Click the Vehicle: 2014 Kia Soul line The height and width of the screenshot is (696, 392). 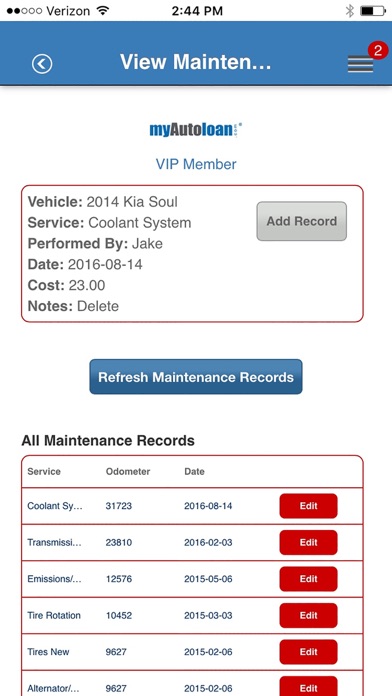pyautogui.click(x=103, y=202)
